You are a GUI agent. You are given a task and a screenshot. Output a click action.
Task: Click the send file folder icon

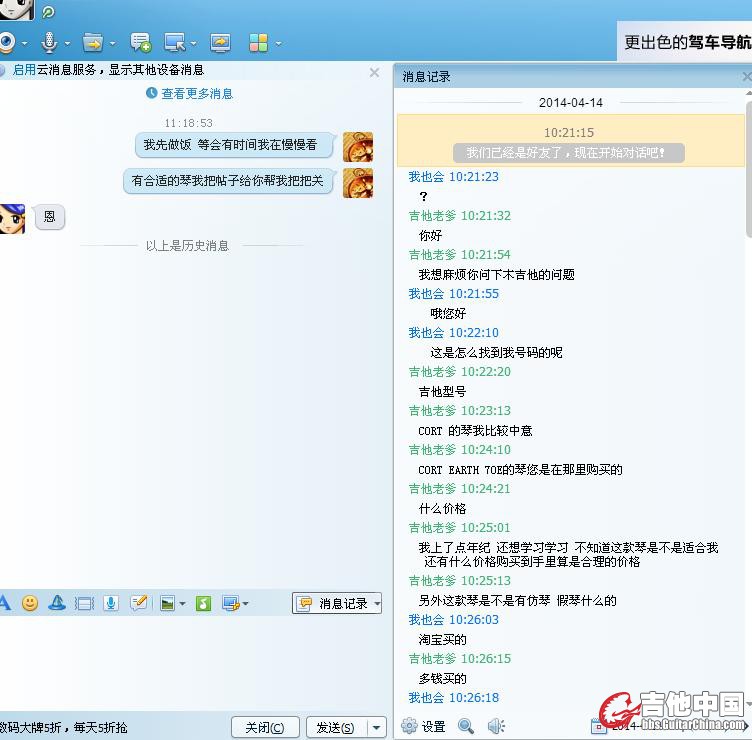click(93, 42)
